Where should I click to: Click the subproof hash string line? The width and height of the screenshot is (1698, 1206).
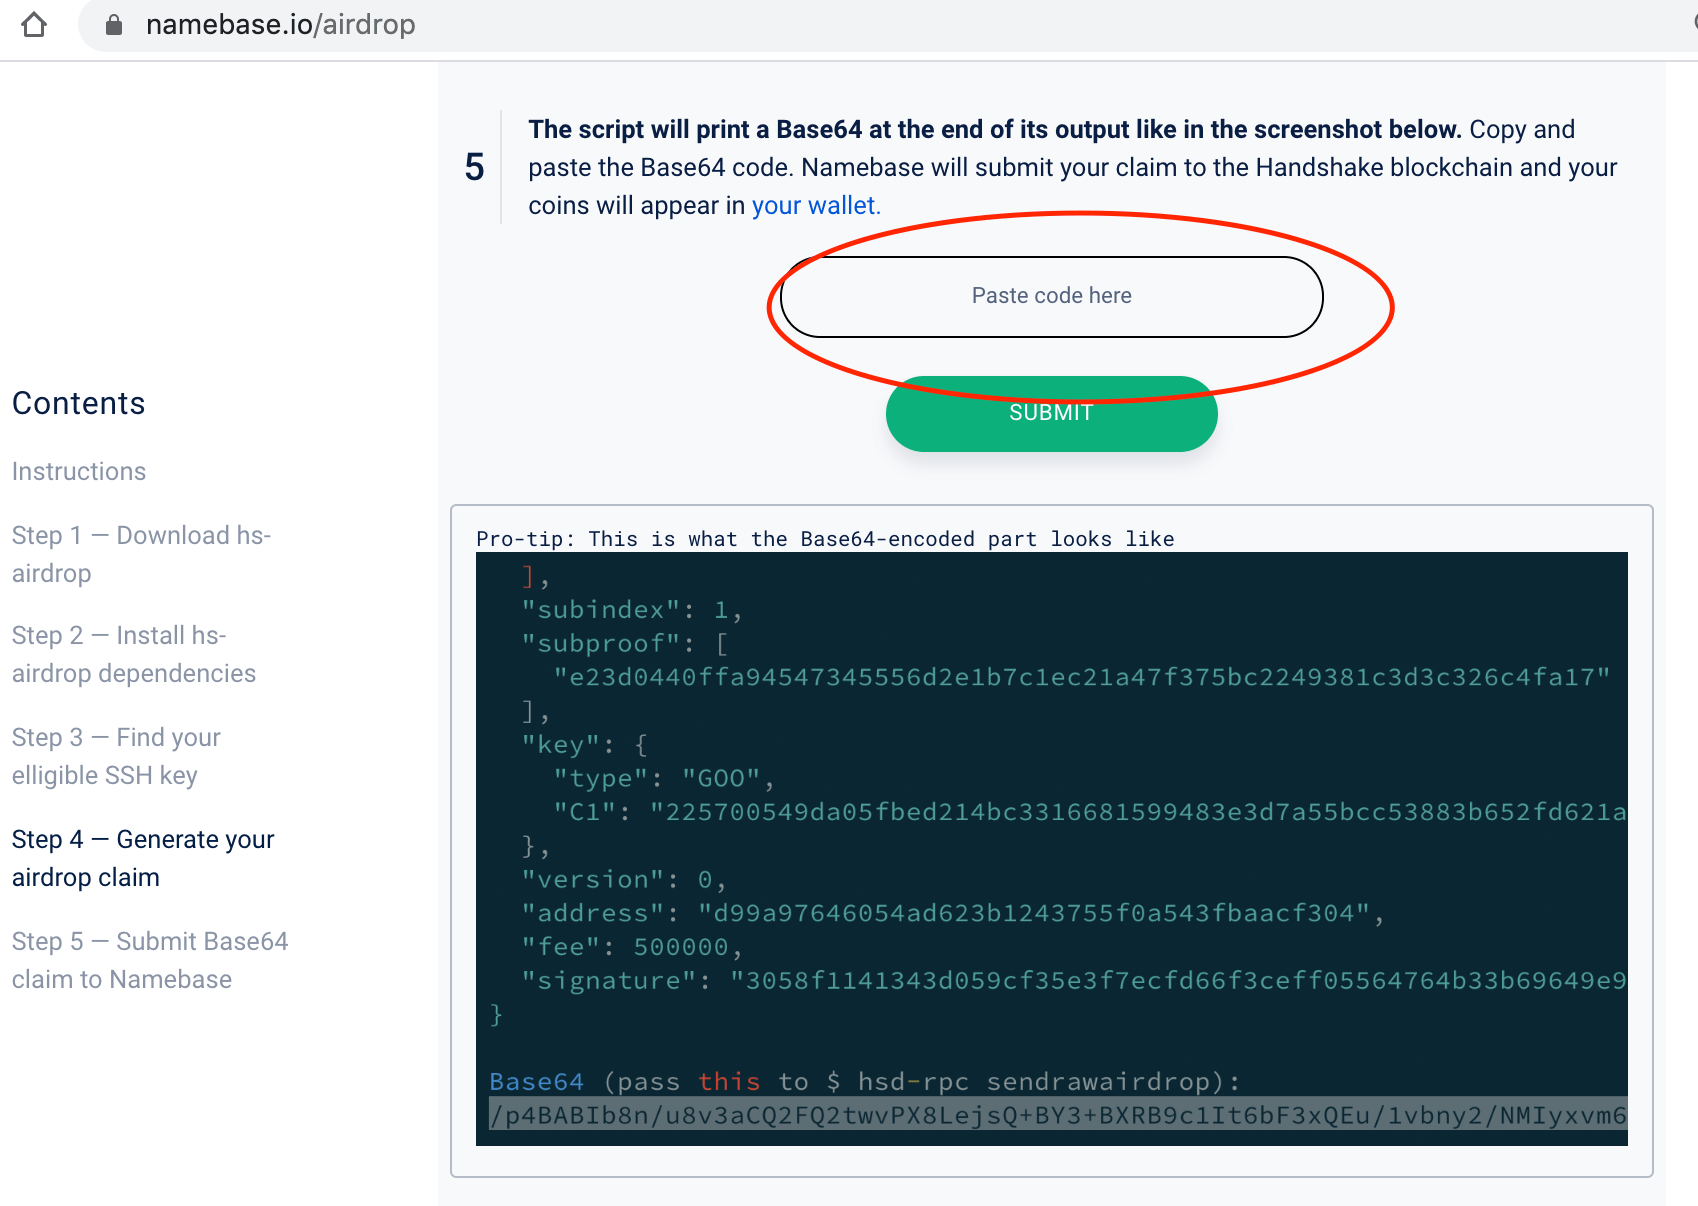1082,677
